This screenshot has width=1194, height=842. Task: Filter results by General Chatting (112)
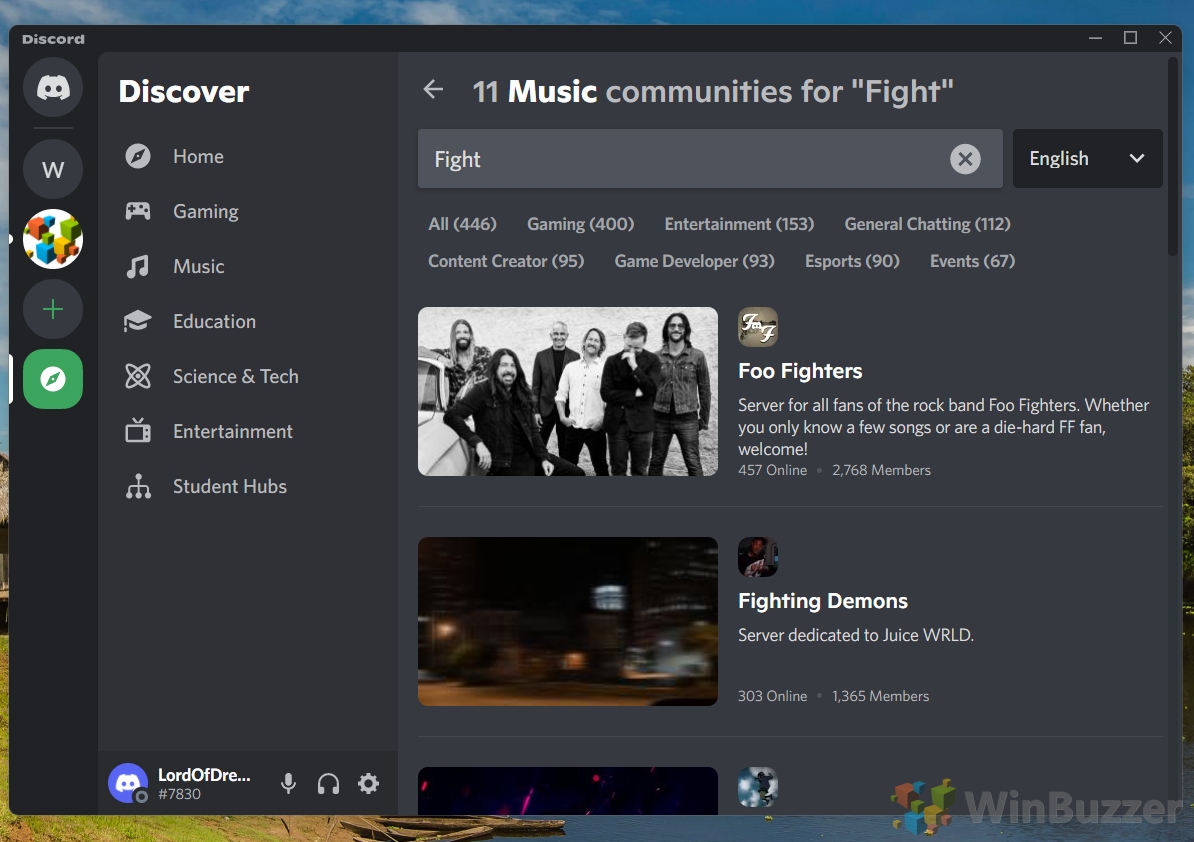click(927, 224)
